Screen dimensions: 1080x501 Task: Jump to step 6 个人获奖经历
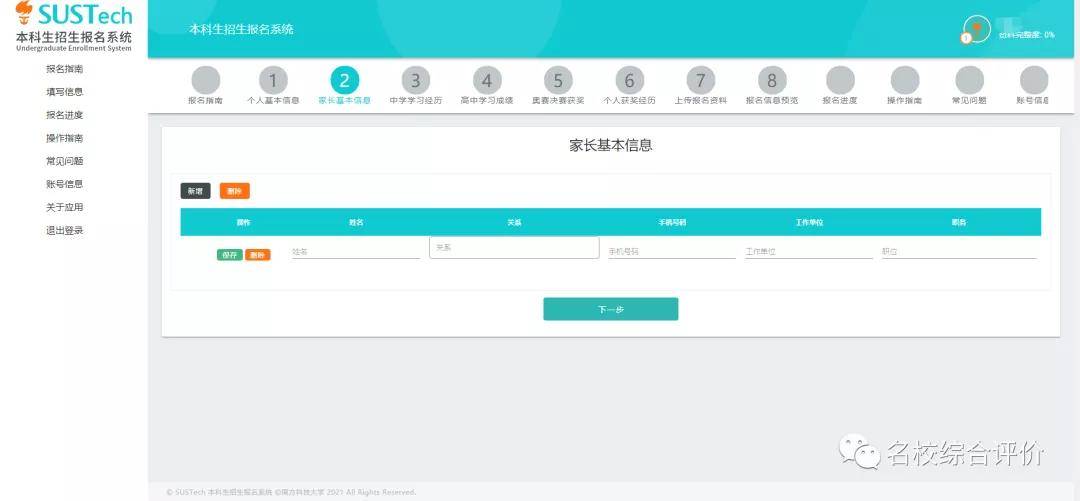629,81
